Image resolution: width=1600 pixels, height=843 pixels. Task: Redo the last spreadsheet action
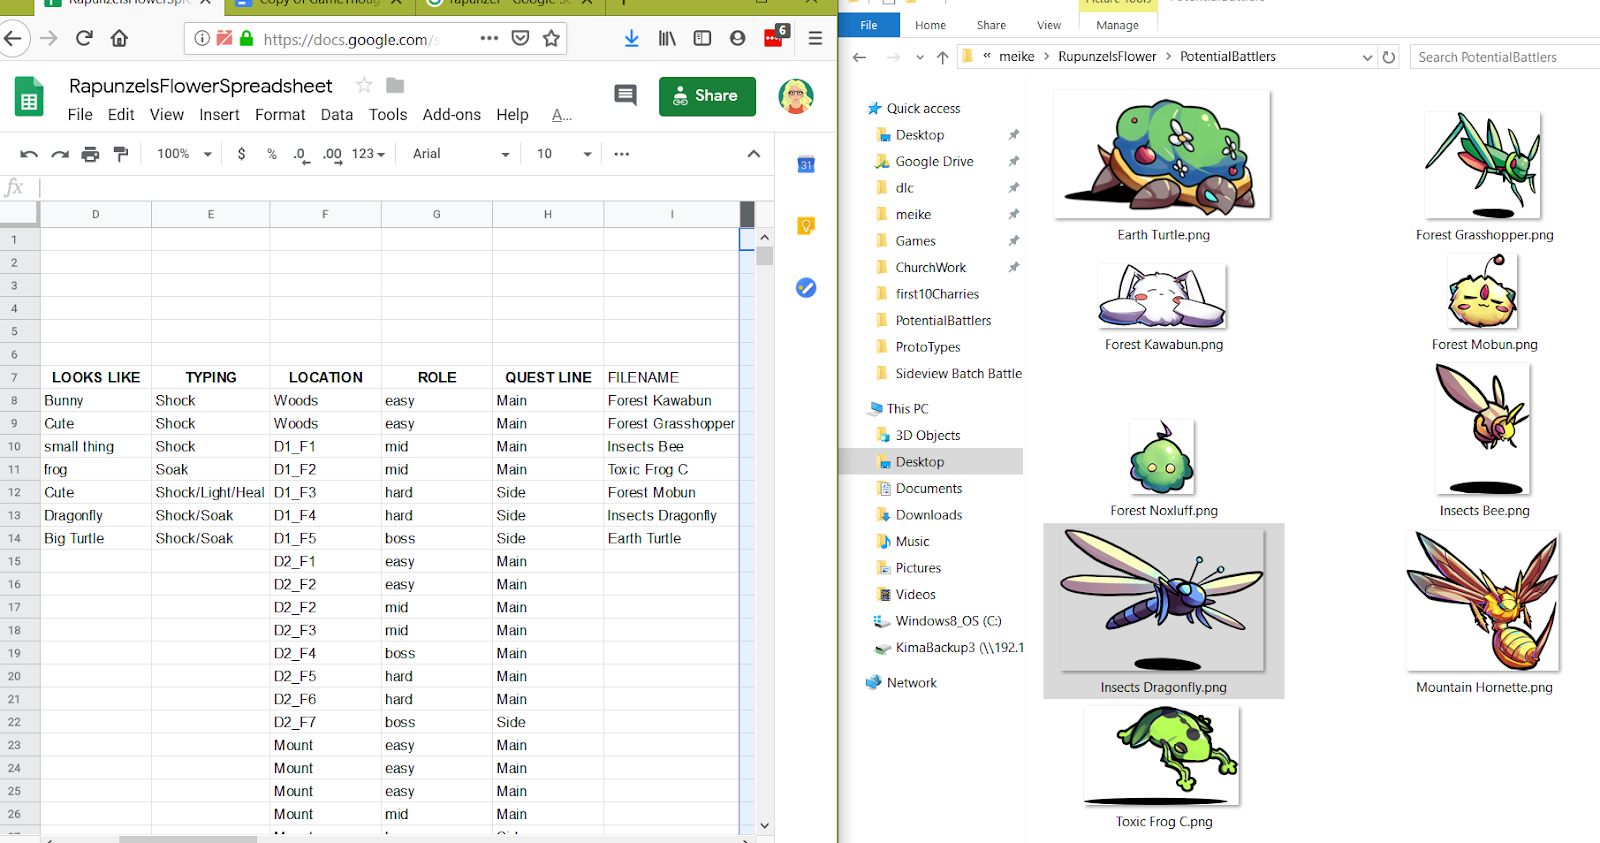click(60, 154)
